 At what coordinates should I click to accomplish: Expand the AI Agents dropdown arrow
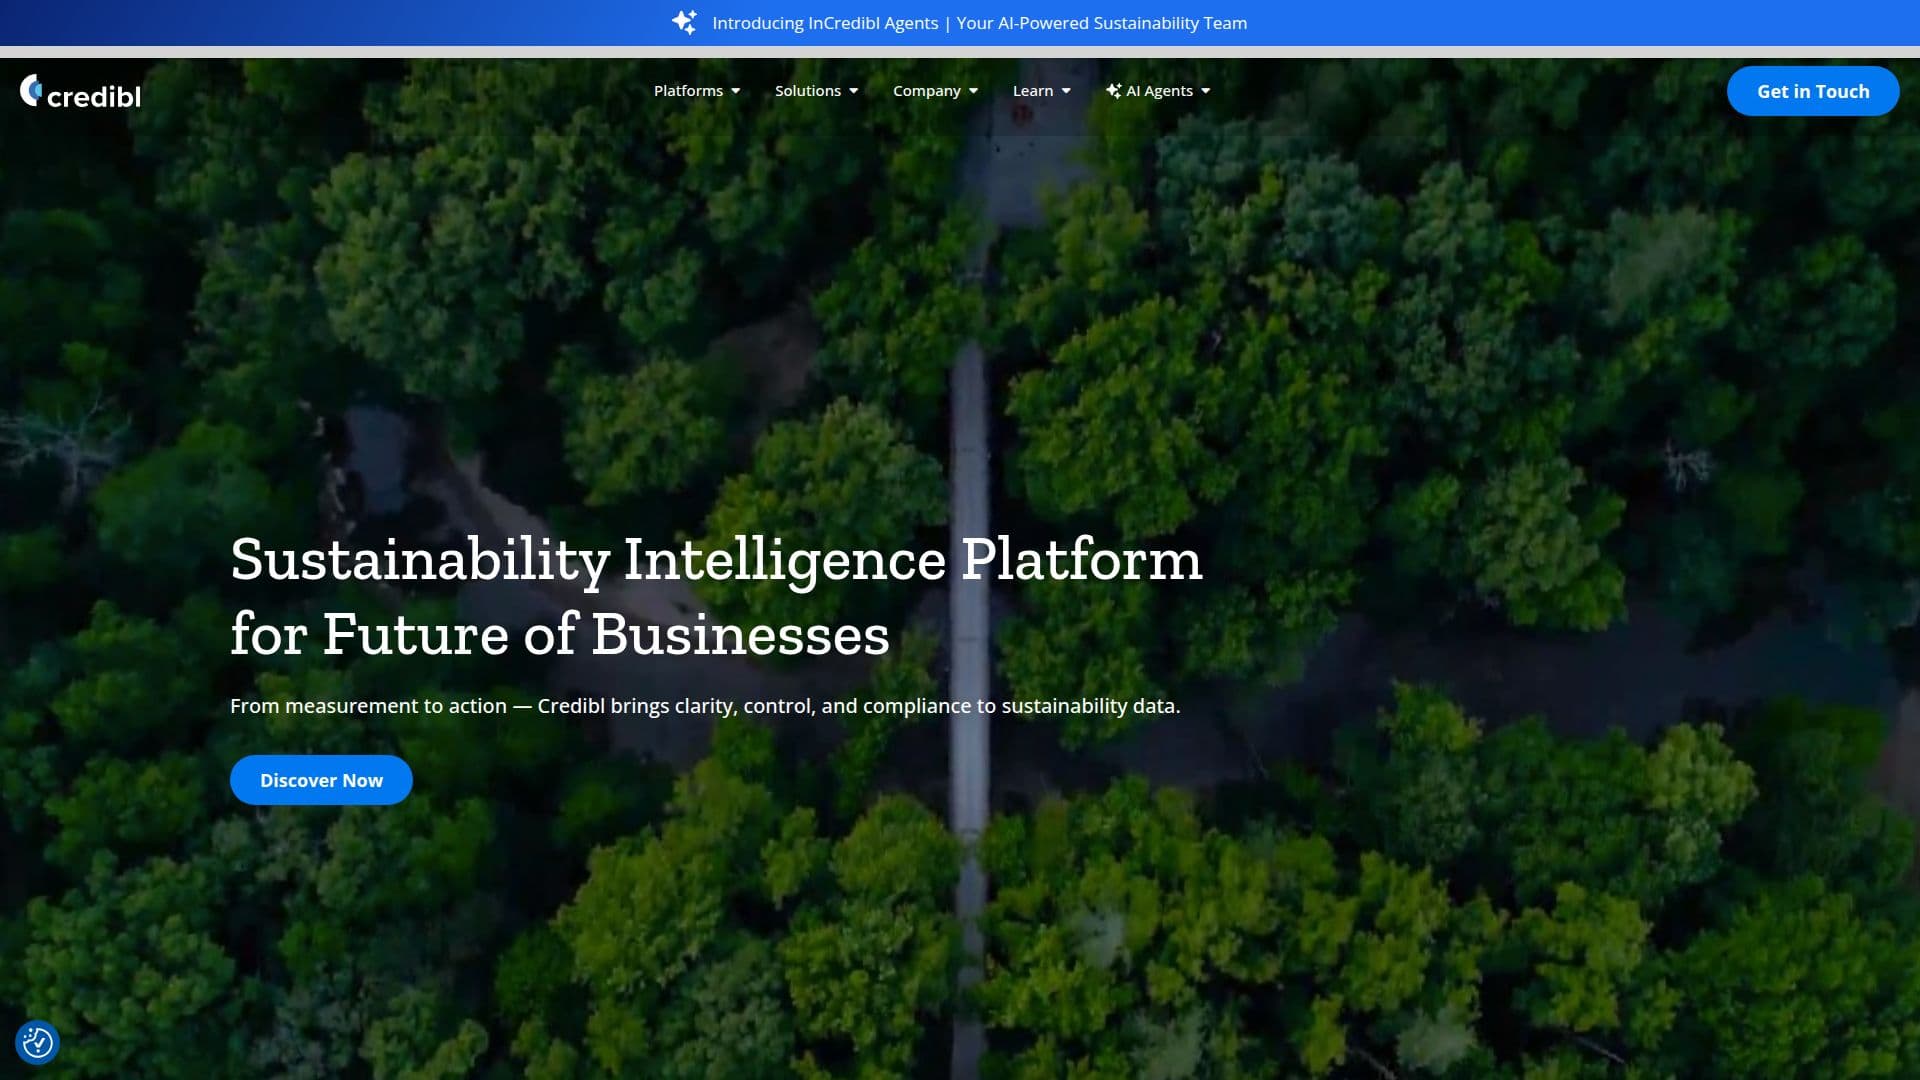point(1206,91)
